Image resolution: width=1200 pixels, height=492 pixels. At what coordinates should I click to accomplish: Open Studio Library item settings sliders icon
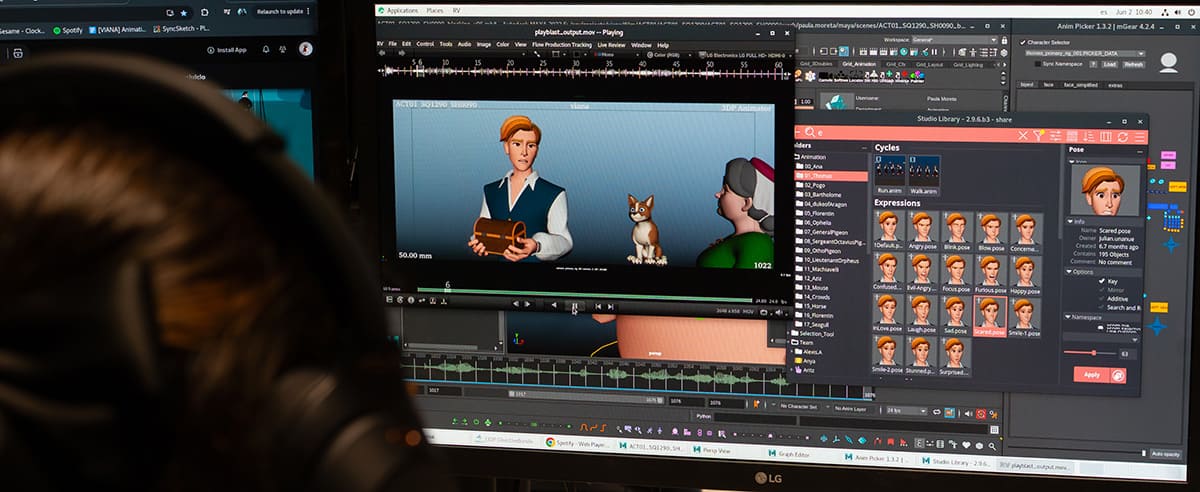tap(1055, 135)
